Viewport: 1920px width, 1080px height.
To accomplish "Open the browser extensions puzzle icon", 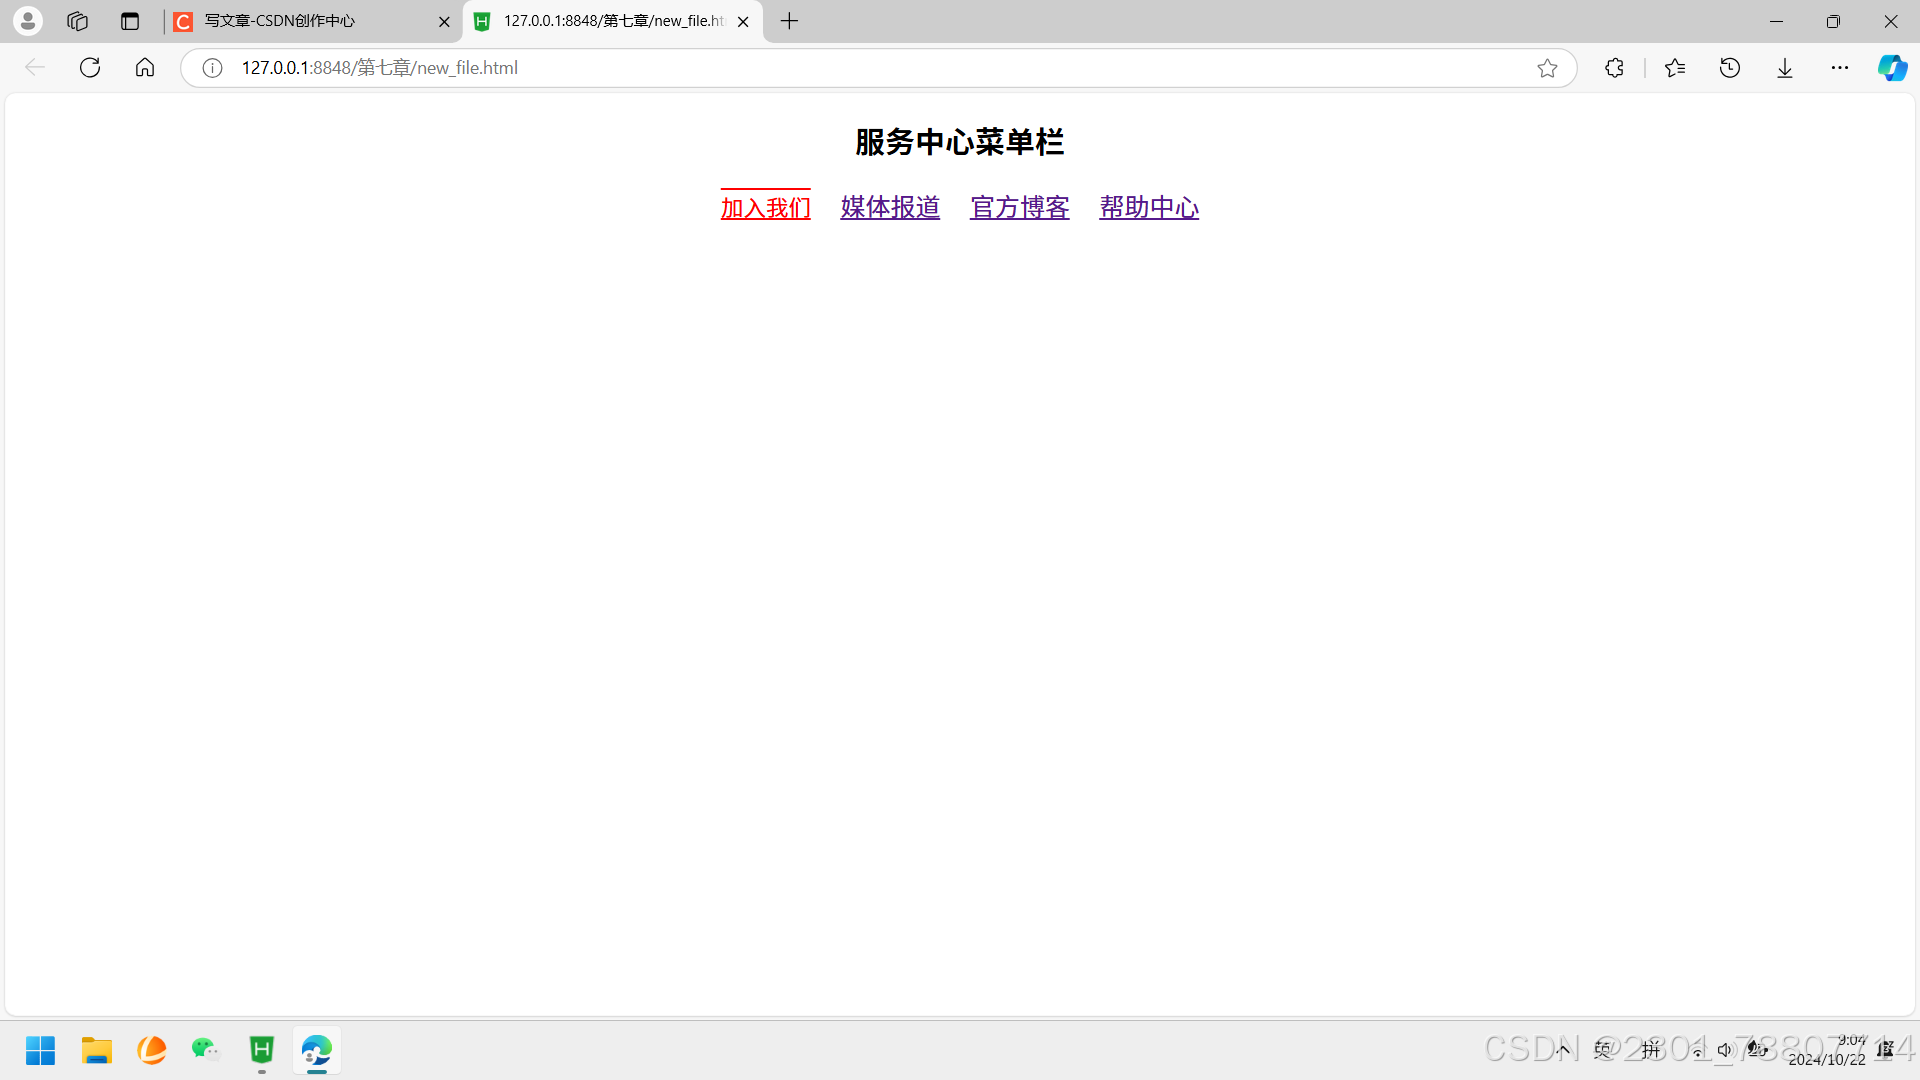I will click(x=1614, y=68).
